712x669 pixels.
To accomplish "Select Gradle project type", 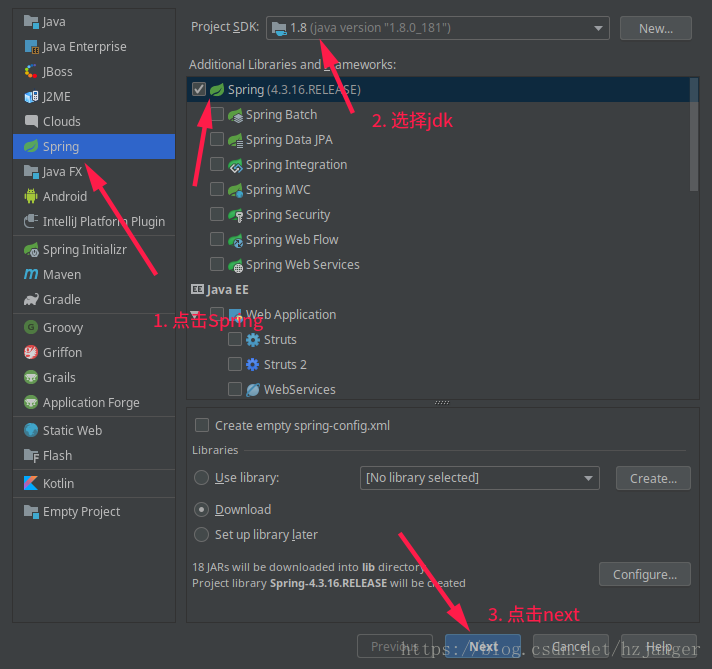I will pyautogui.click(x=94, y=299).
